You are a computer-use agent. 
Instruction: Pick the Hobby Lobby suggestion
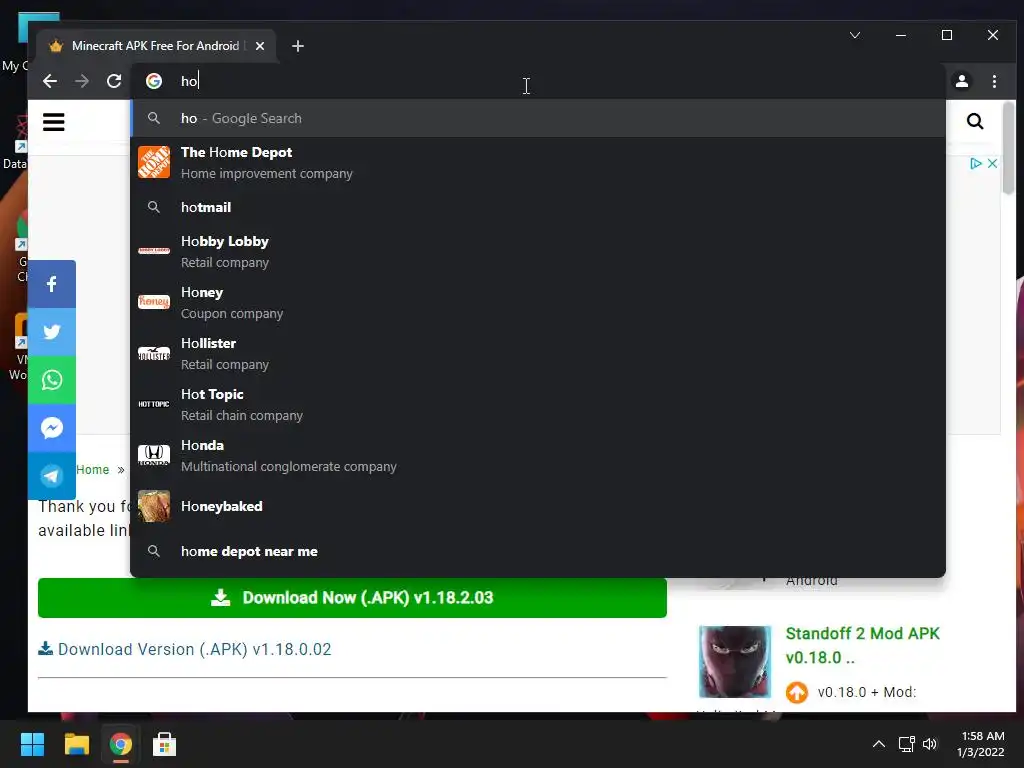538,251
